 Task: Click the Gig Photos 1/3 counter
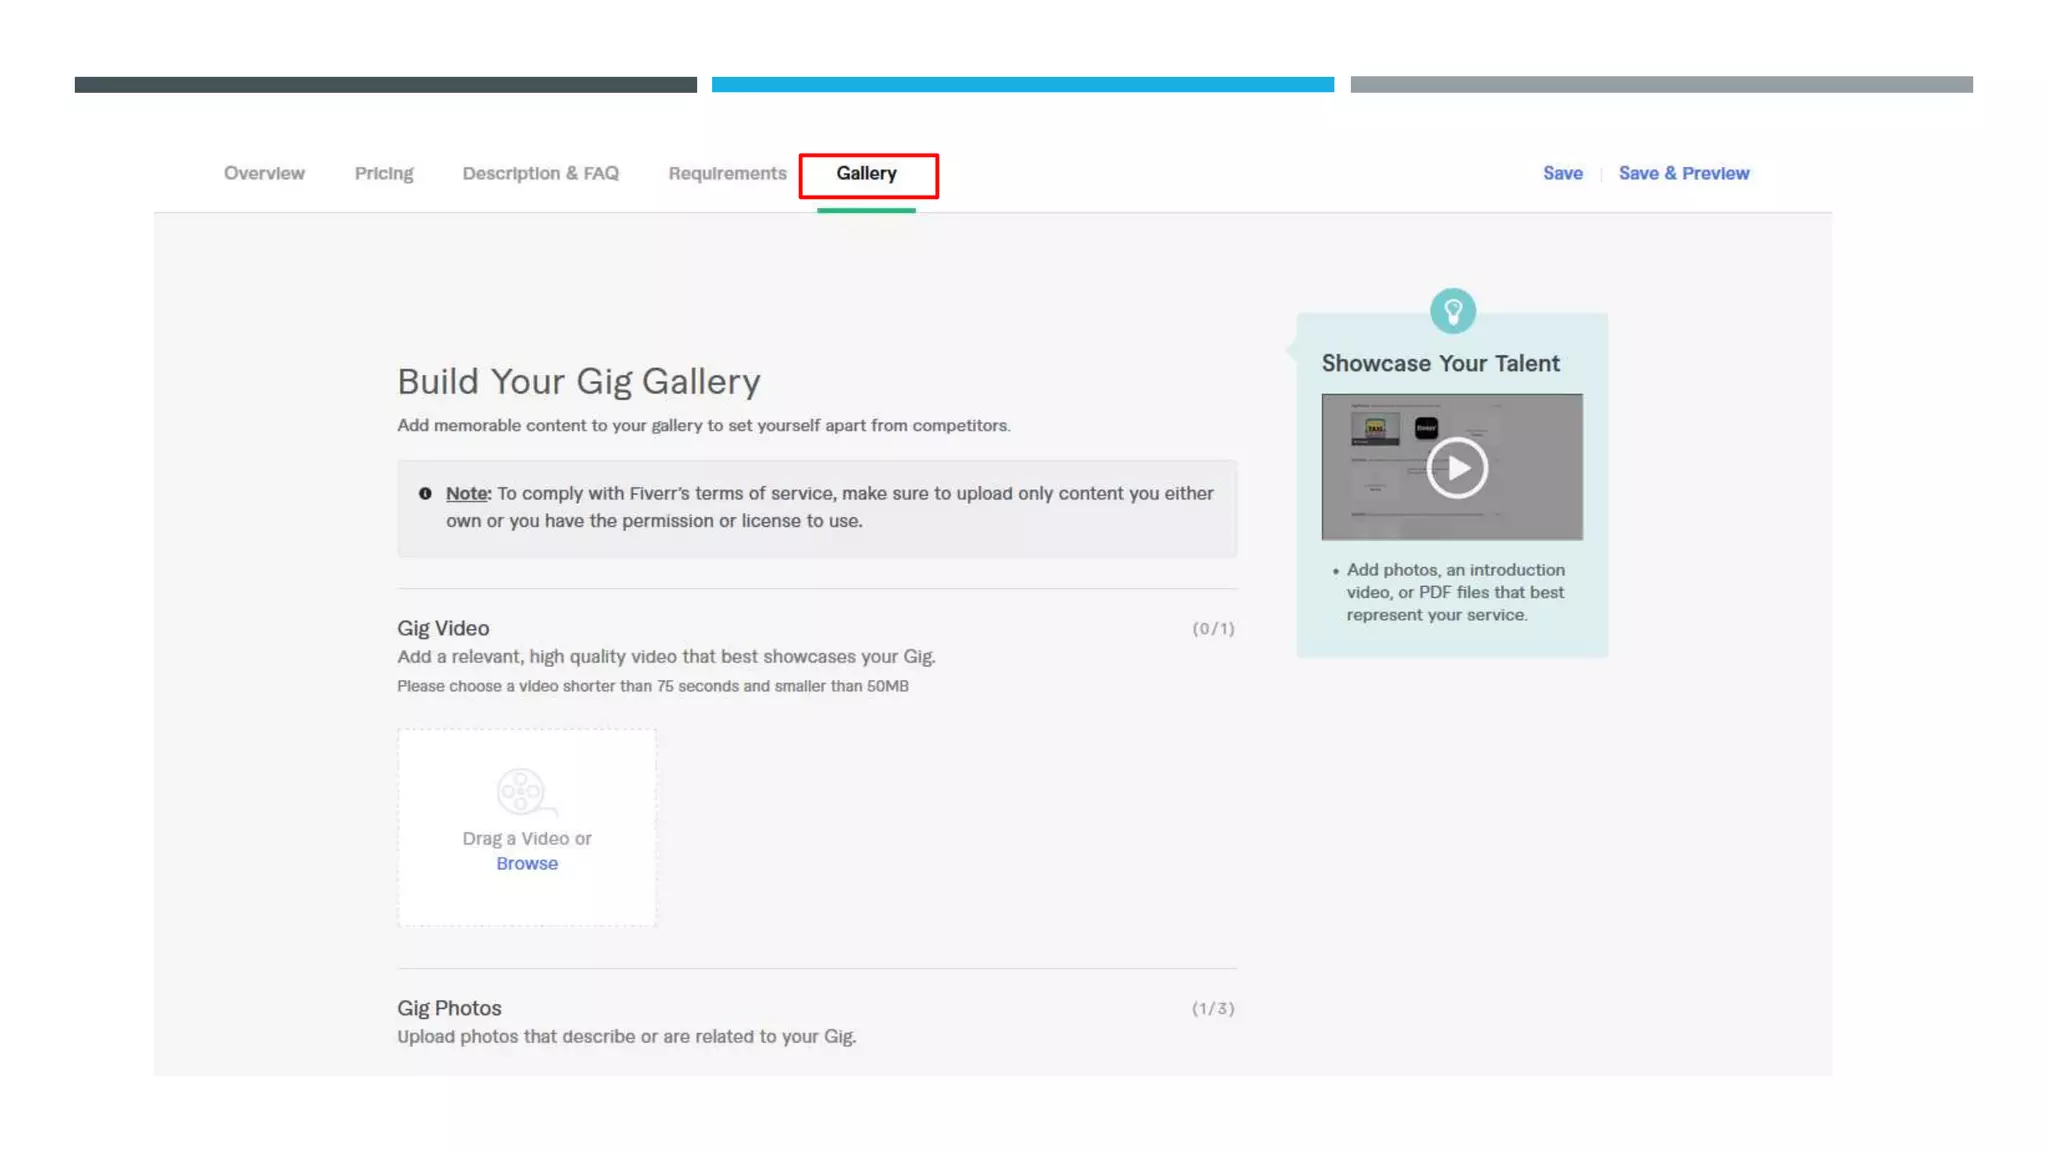click(1212, 1009)
